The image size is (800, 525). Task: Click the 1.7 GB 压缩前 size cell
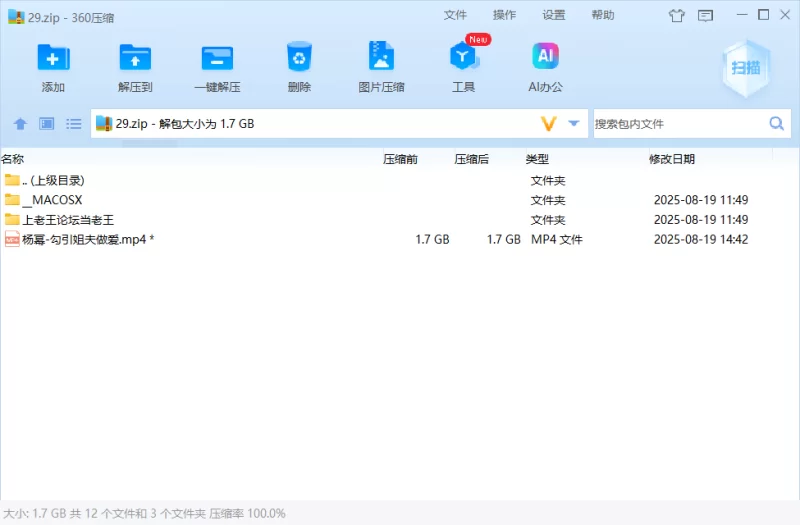pos(432,239)
